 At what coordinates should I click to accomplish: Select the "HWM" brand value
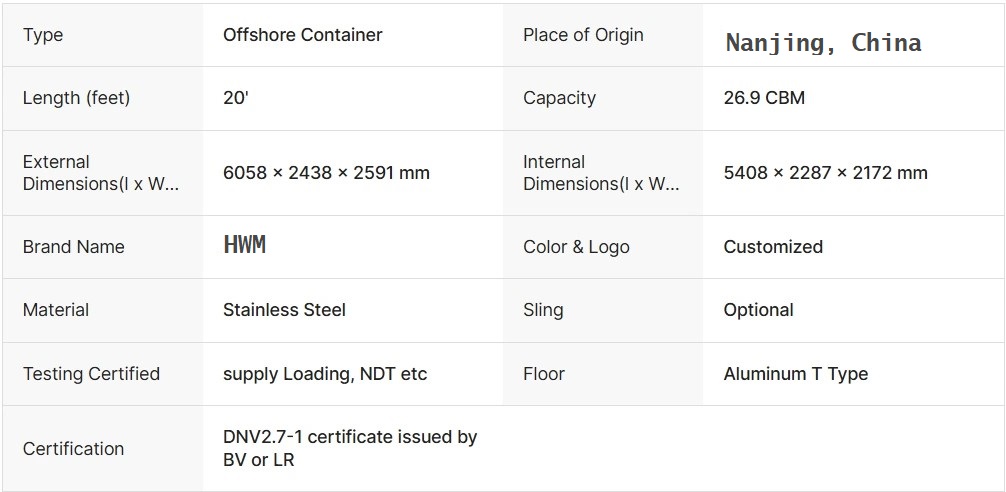click(244, 246)
